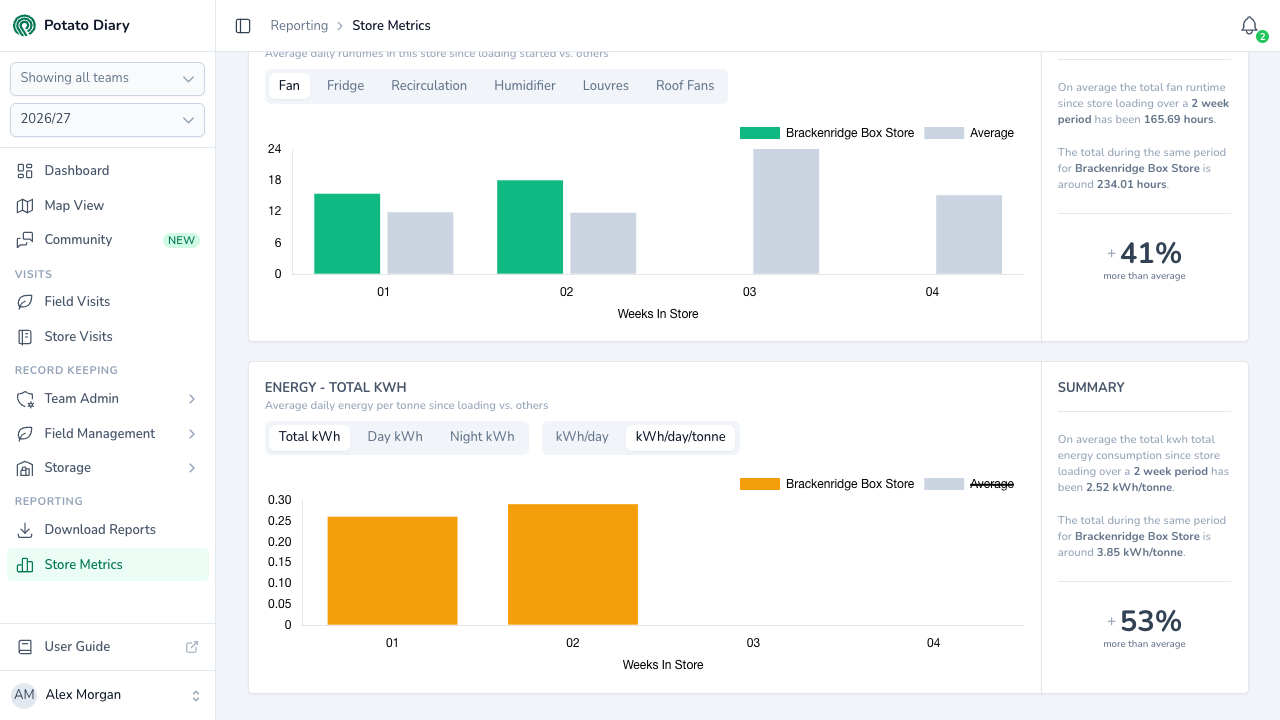1280x720 pixels.
Task: Toggle Average series in fan chart legend
Action: [x=969, y=133]
